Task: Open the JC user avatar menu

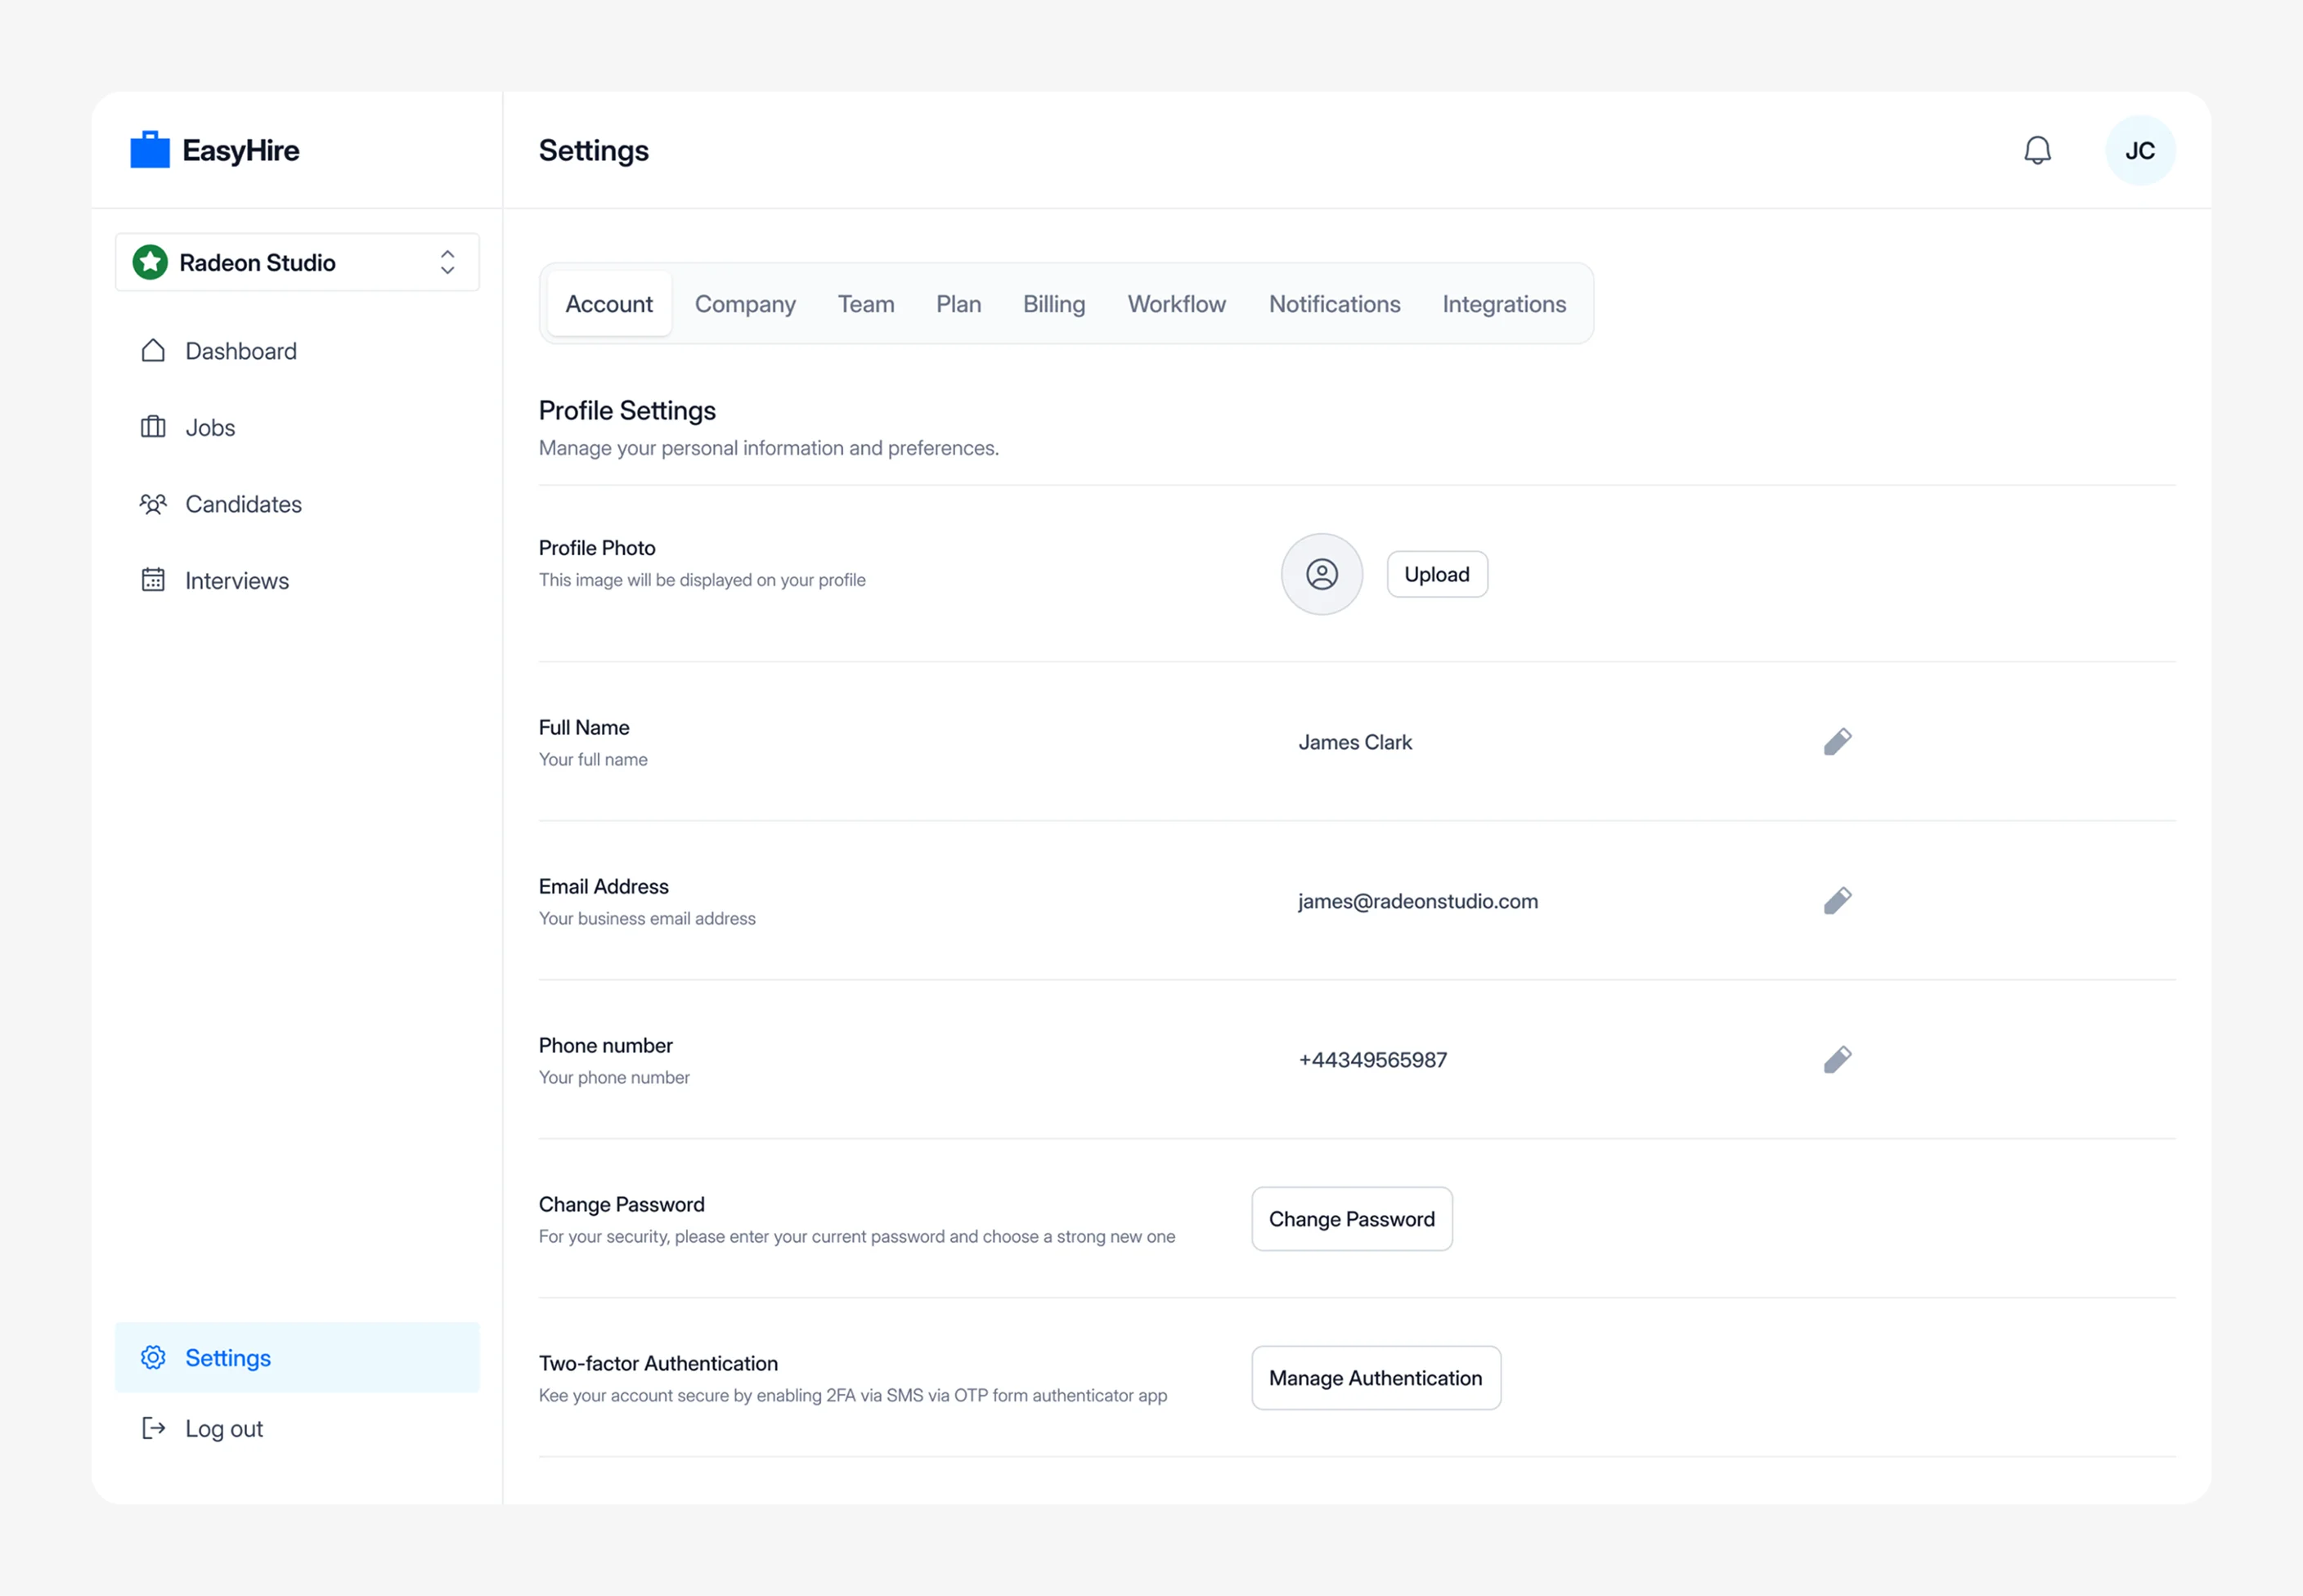Action: click(x=2139, y=150)
